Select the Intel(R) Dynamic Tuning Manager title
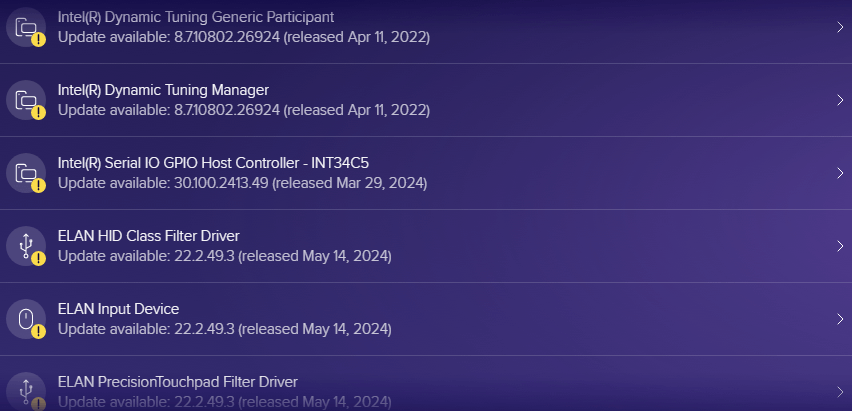852x411 pixels. pyautogui.click(x=163, y=90)
